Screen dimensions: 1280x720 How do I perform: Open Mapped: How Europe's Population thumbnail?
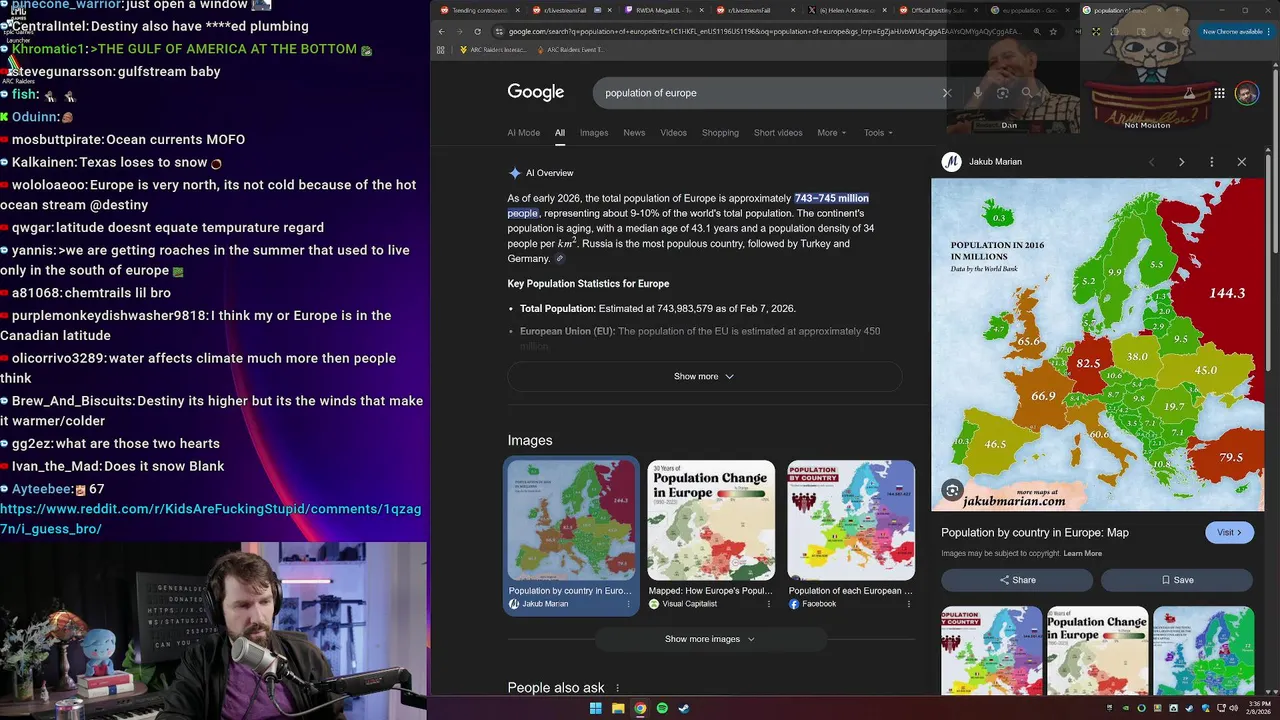tap(711, 521)
